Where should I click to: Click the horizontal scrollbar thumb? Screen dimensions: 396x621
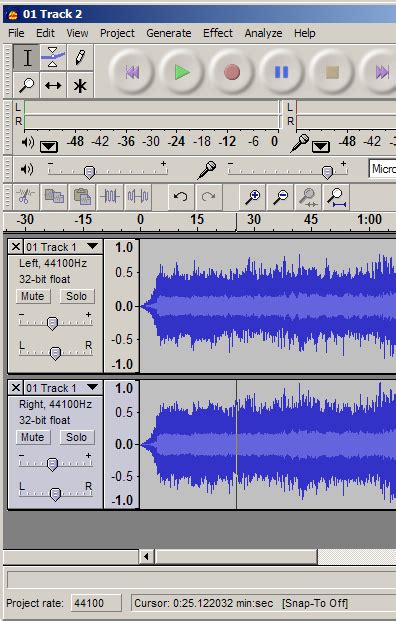(x=236, y=556)
